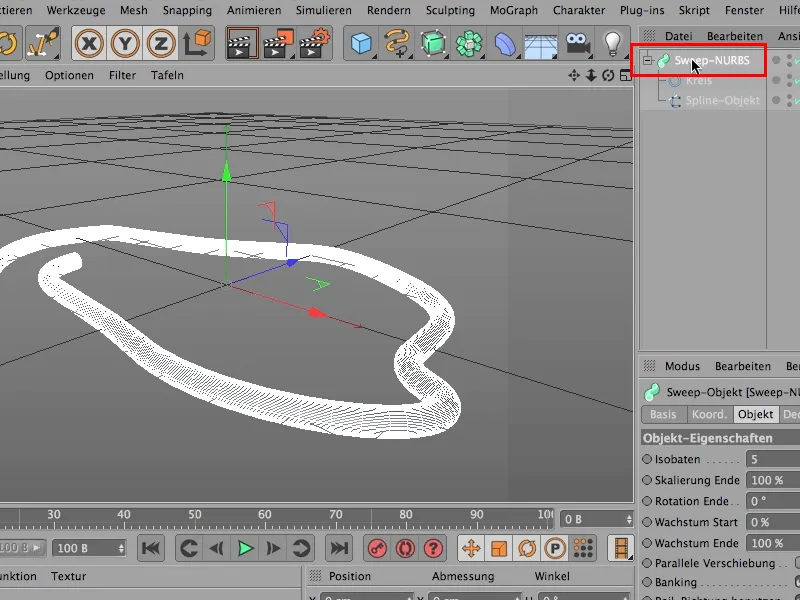800x600 pixels.
Task: Select the spline pen tool icon
Action: (x=397, y=43)
